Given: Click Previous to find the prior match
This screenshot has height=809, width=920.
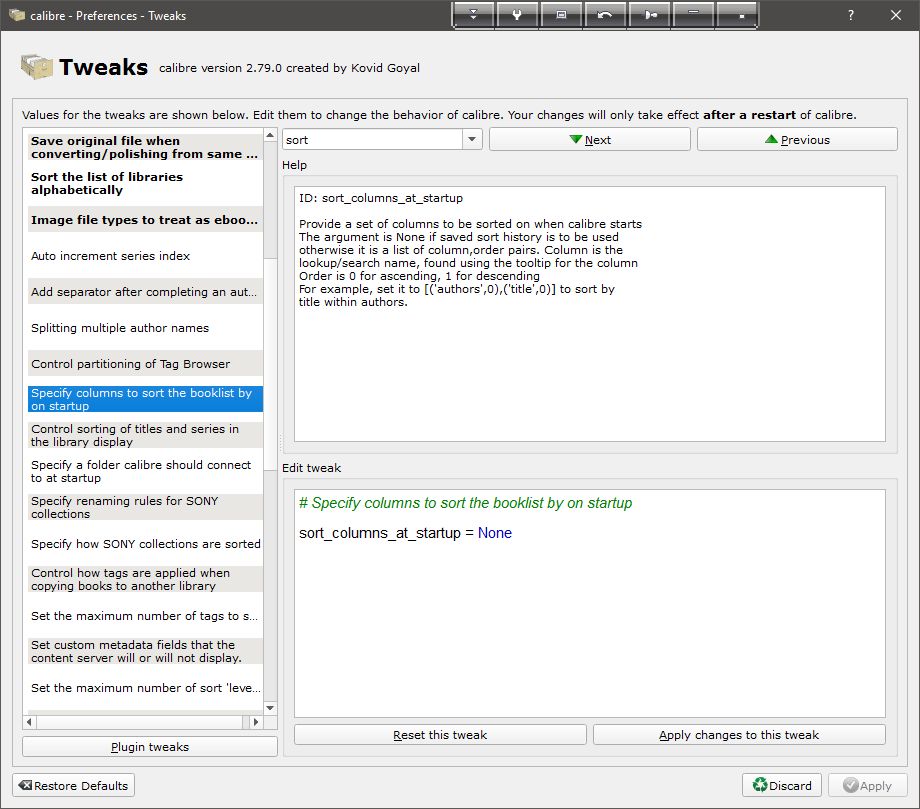Looking at the screenshot, I should [x=797, y=140].
